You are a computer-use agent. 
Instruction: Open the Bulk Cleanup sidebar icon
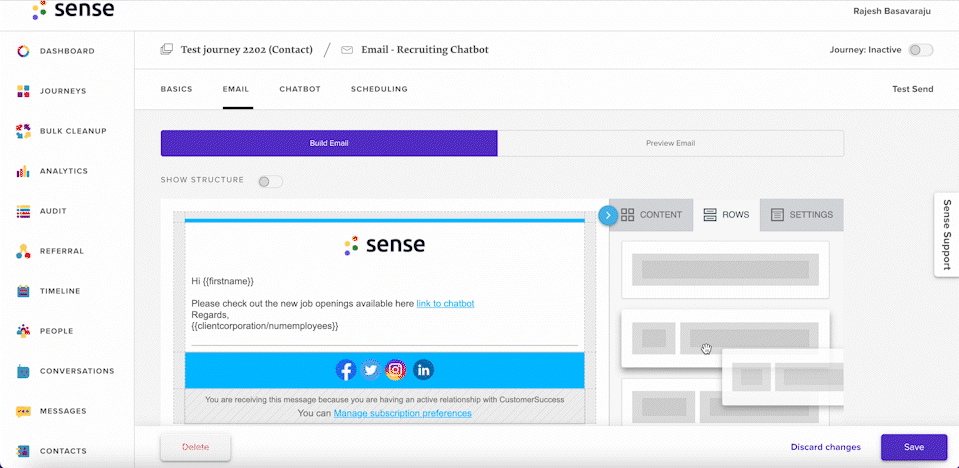tap(23, 131)
